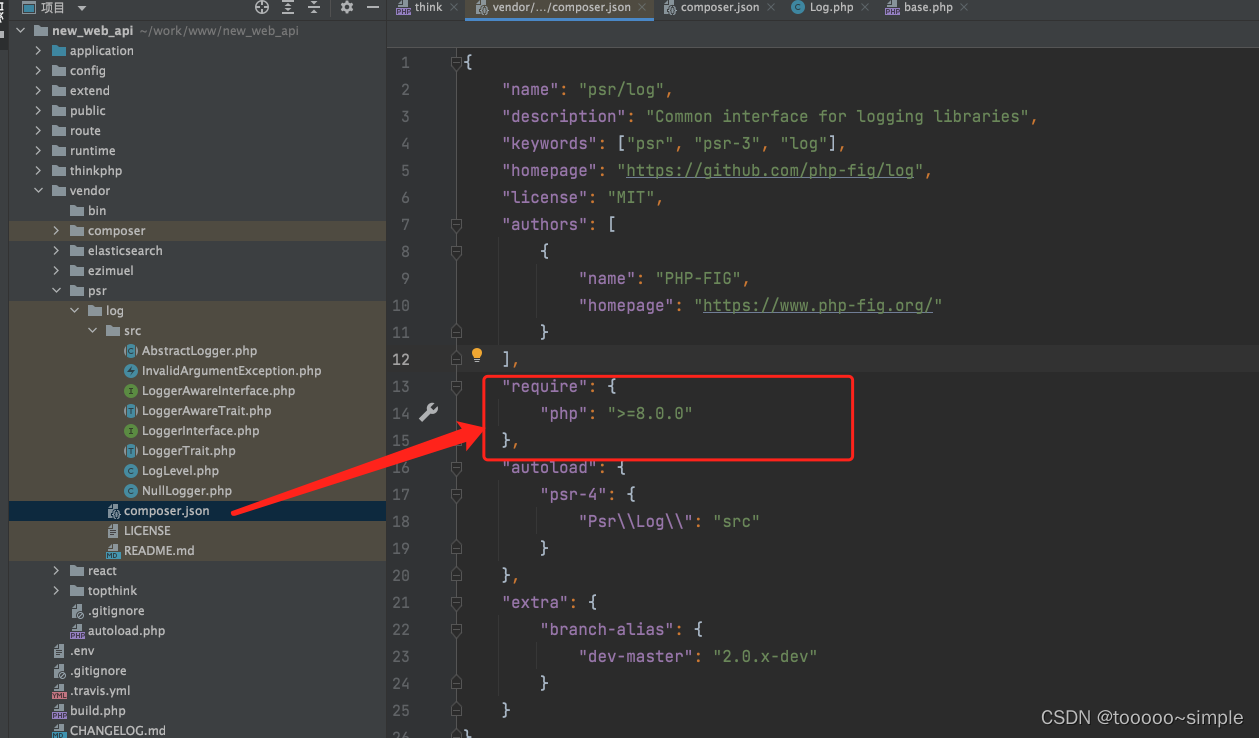Close the think tab
The image size is (1259, 738).
click(453, 7)
